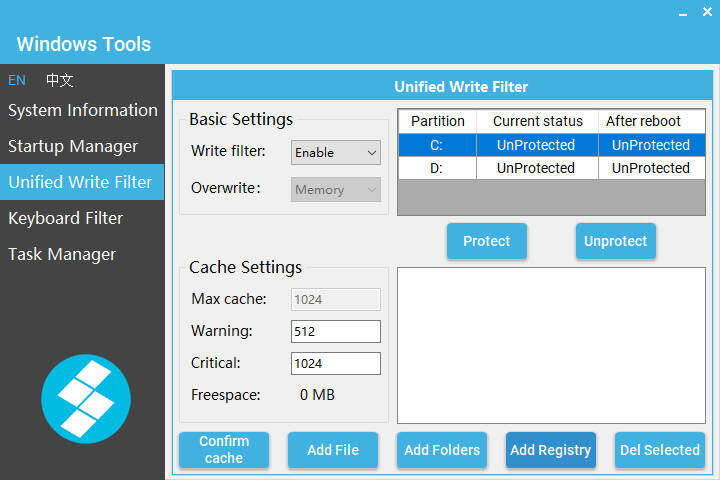Click the Windows Tools logo icon
Viewport: 720px width, 480px height.
(x=86, y=399)
